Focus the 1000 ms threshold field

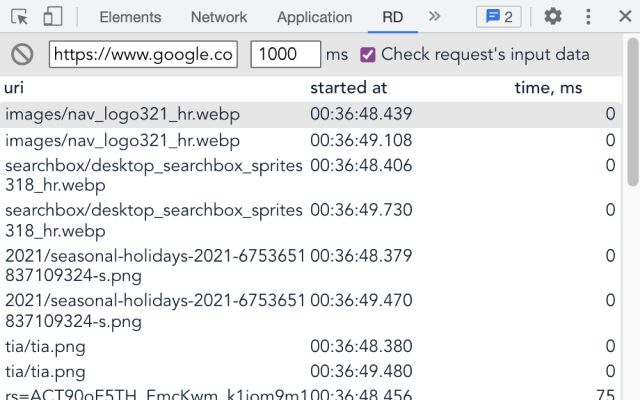pyautogui.click(x=285, y=54)
